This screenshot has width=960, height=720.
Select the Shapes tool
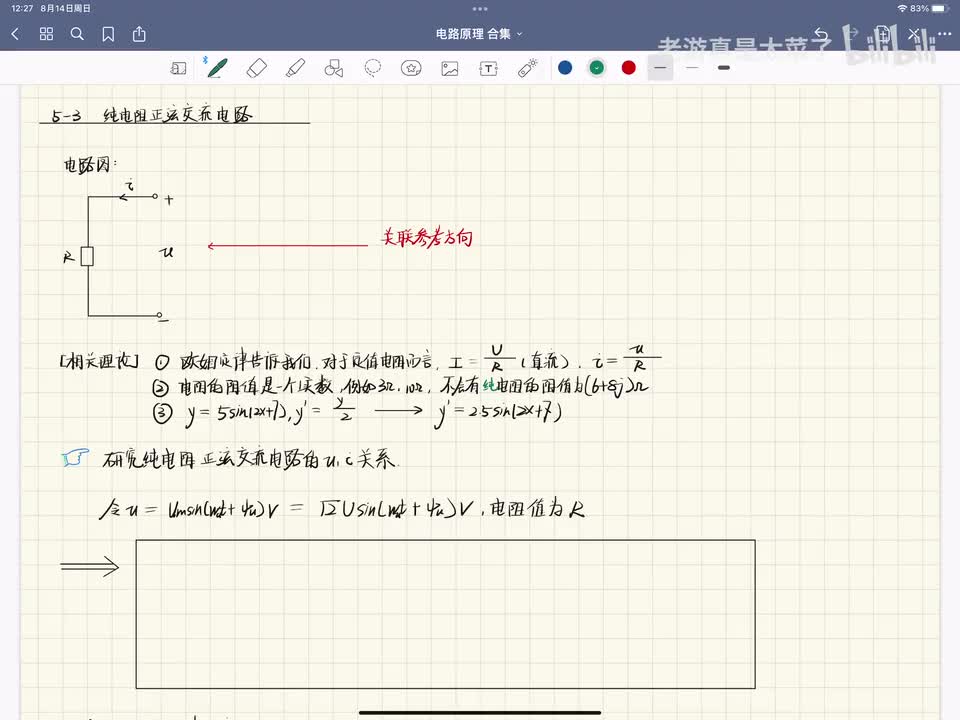click(334, 68)
